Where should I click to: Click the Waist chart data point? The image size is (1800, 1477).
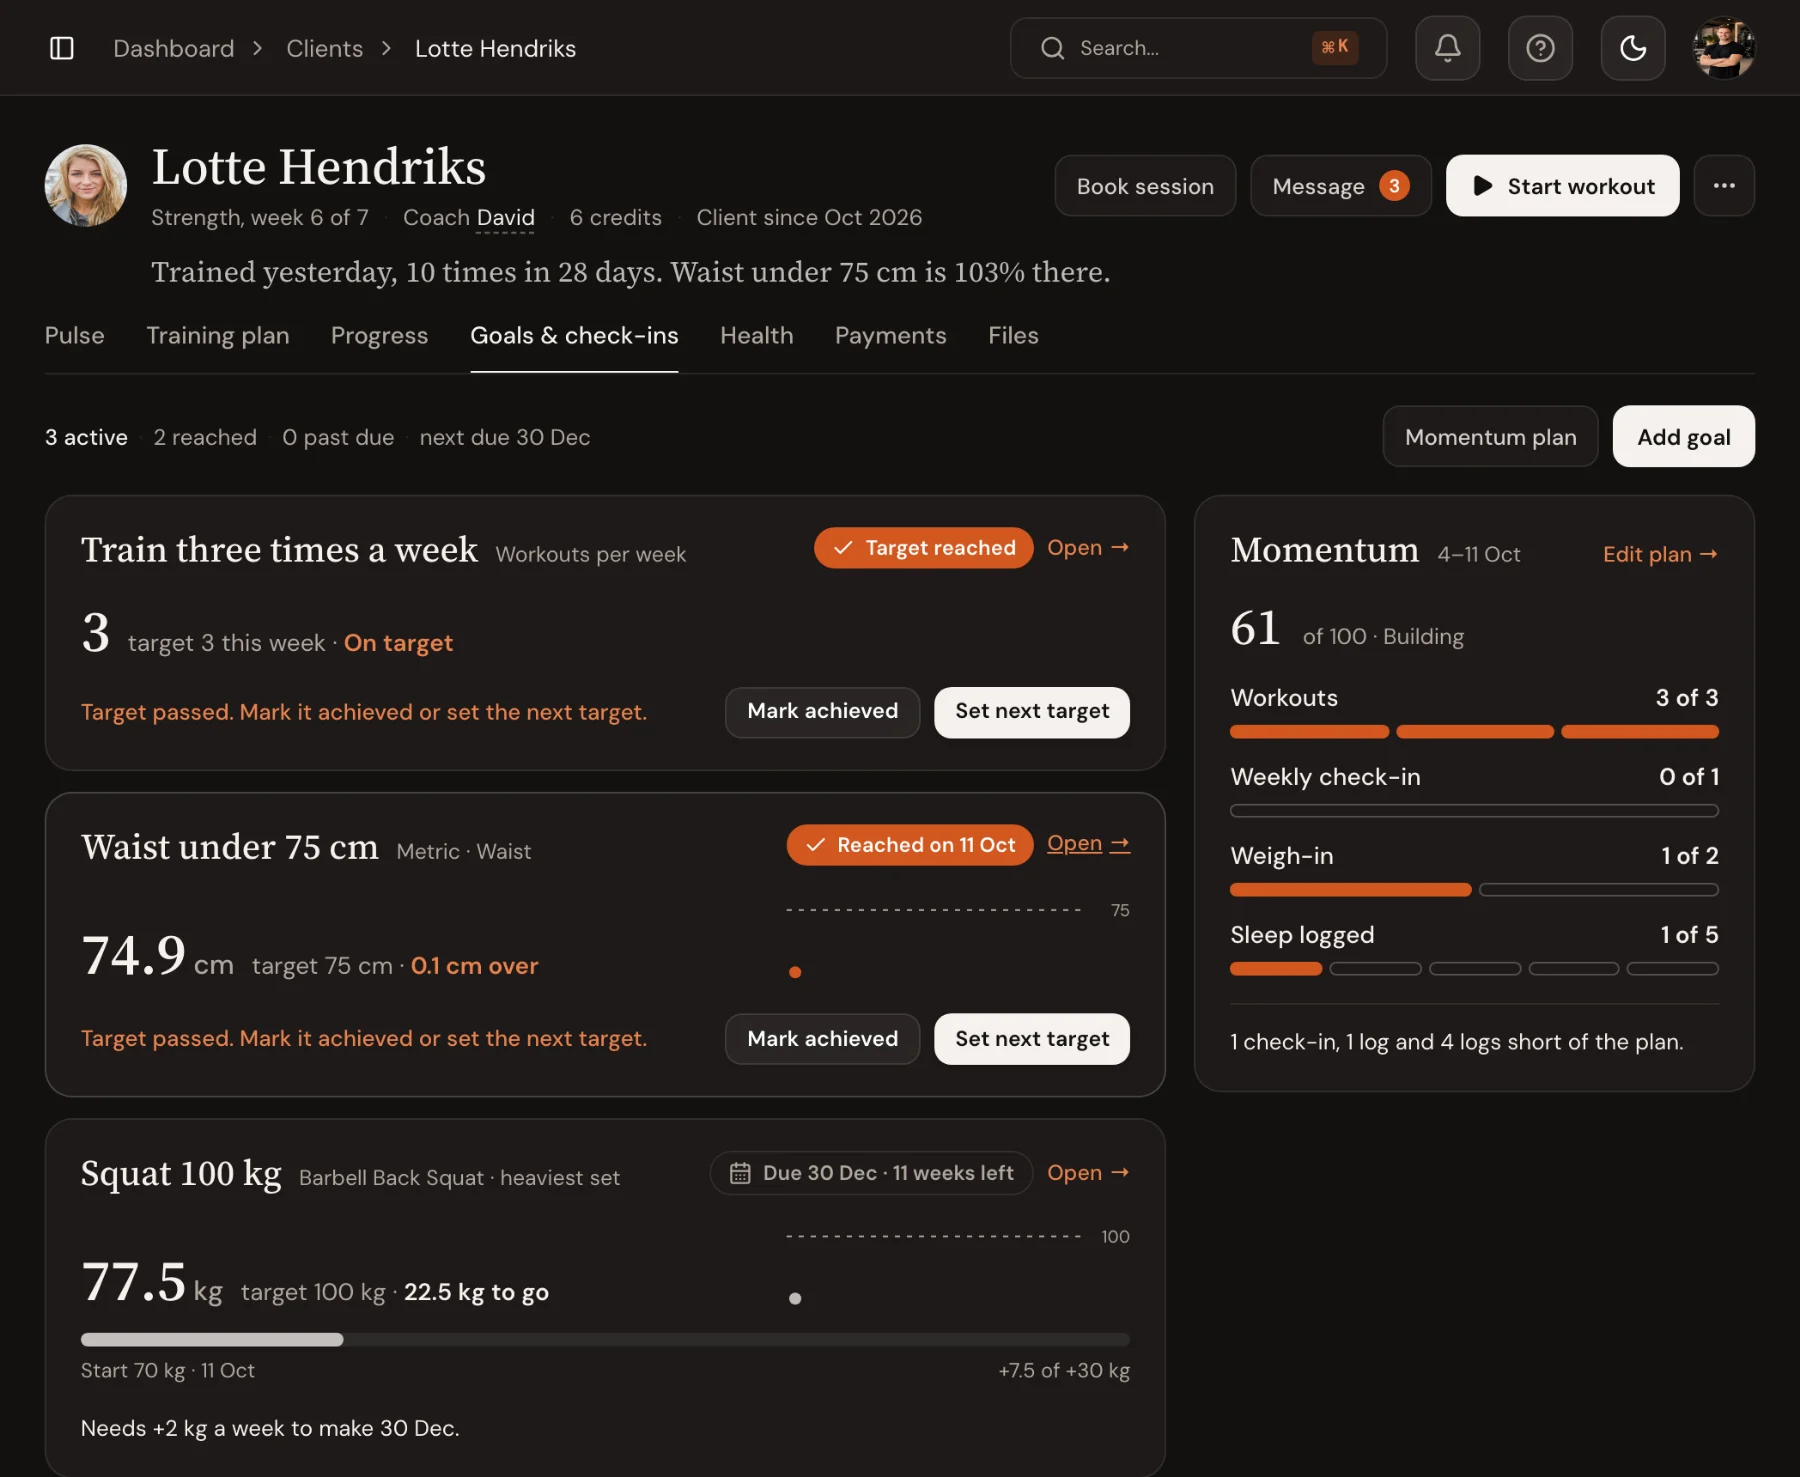tap(795, 972)
